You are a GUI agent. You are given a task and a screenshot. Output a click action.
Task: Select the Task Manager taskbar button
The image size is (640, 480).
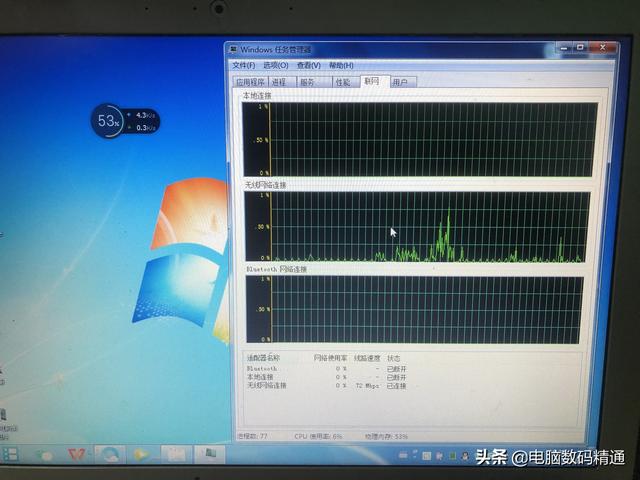(210, 455)
